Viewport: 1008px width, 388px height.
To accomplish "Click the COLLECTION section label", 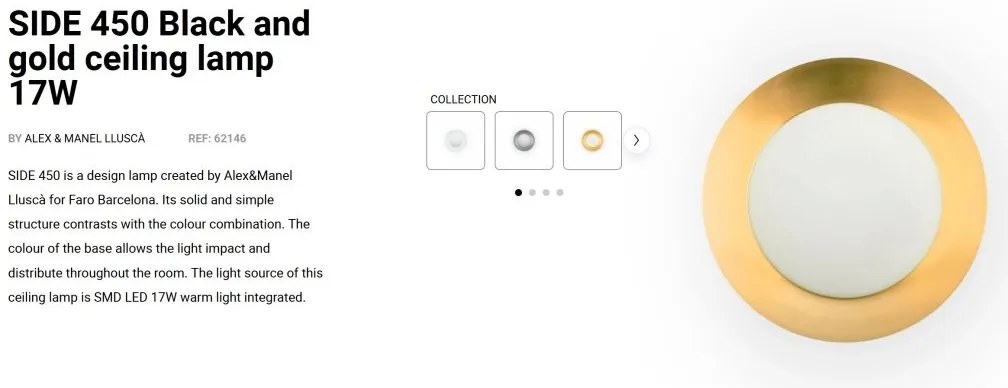I will click(464, 100).
